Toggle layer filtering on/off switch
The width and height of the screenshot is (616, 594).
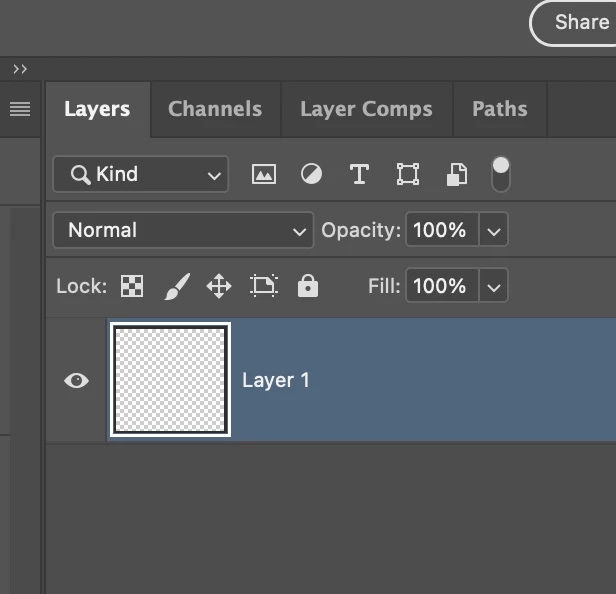click(x=500, y=174)
